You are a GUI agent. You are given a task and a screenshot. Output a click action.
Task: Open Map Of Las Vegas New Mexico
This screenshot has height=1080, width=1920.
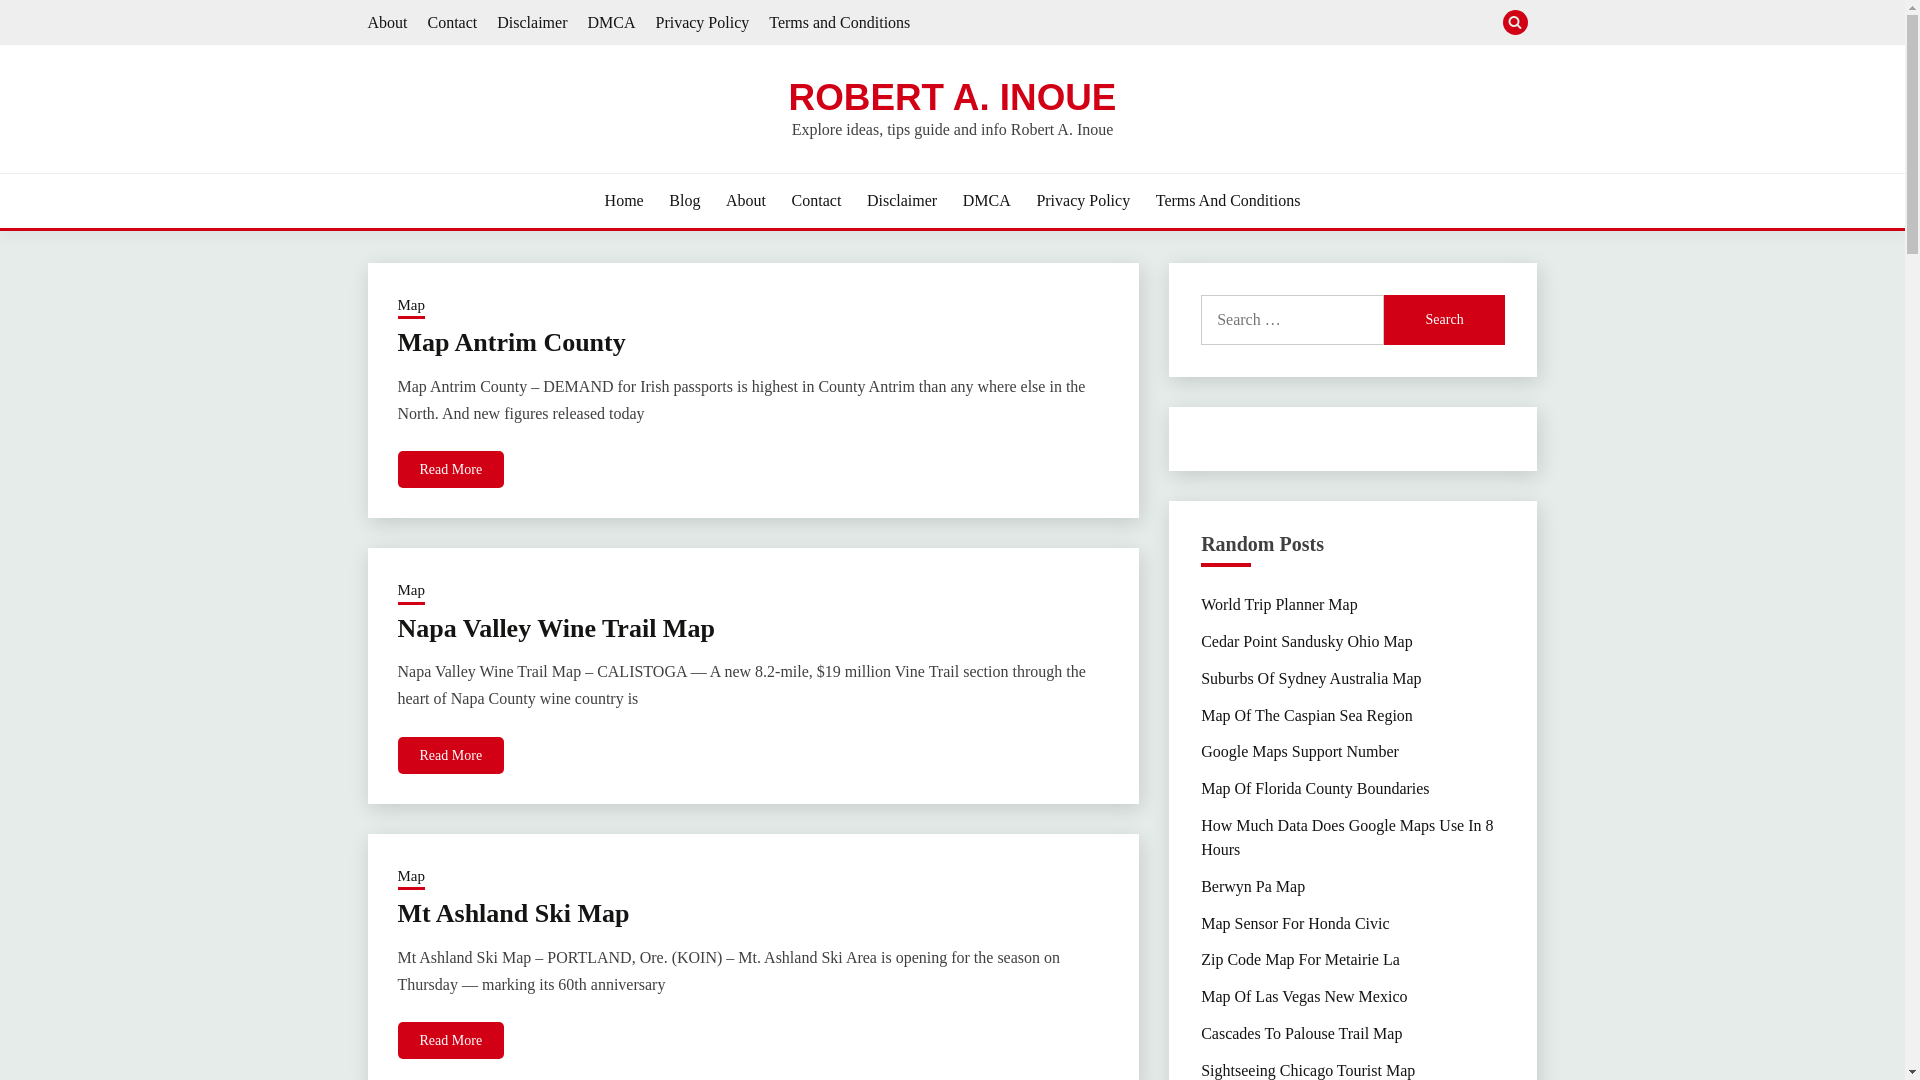click(x=1304, y=997)
